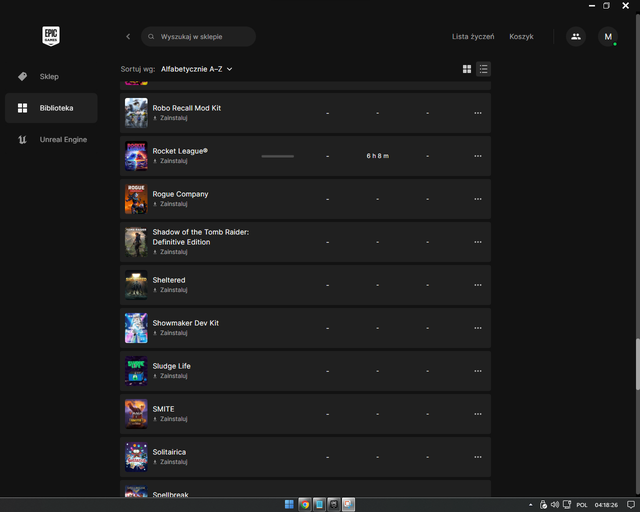Open options for Sheltered

[478, 285]
